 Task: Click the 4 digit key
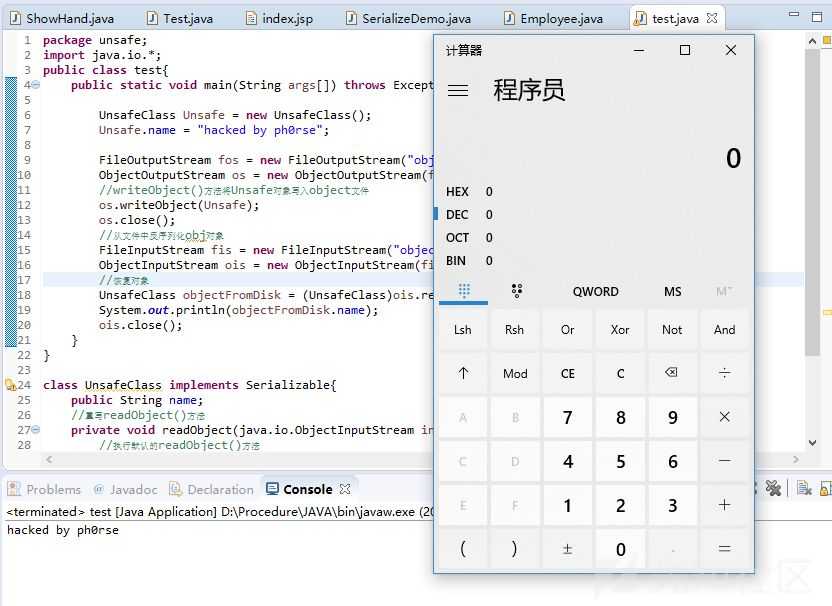point(567,461)
